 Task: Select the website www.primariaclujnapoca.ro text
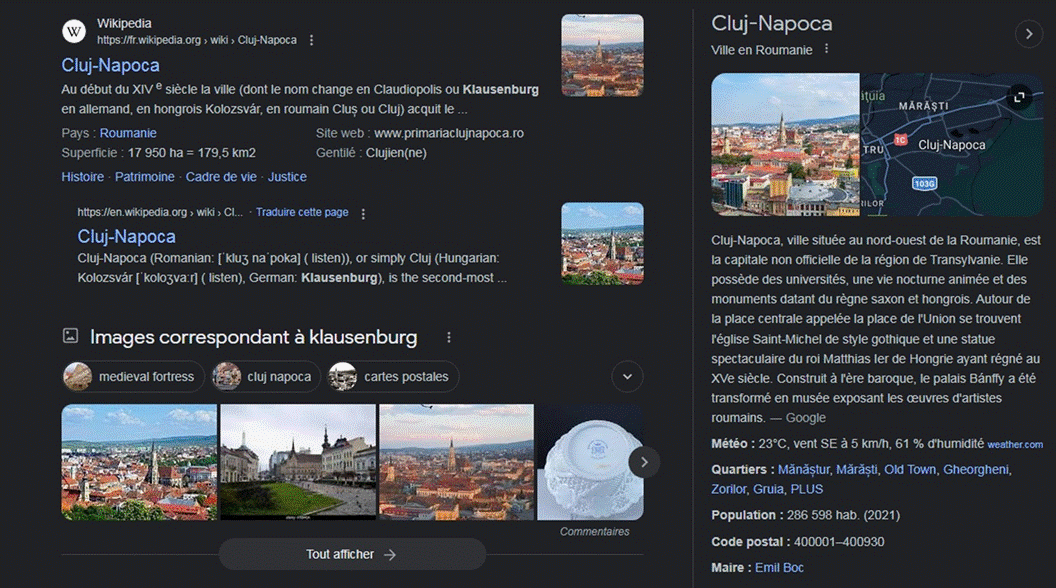449,133
